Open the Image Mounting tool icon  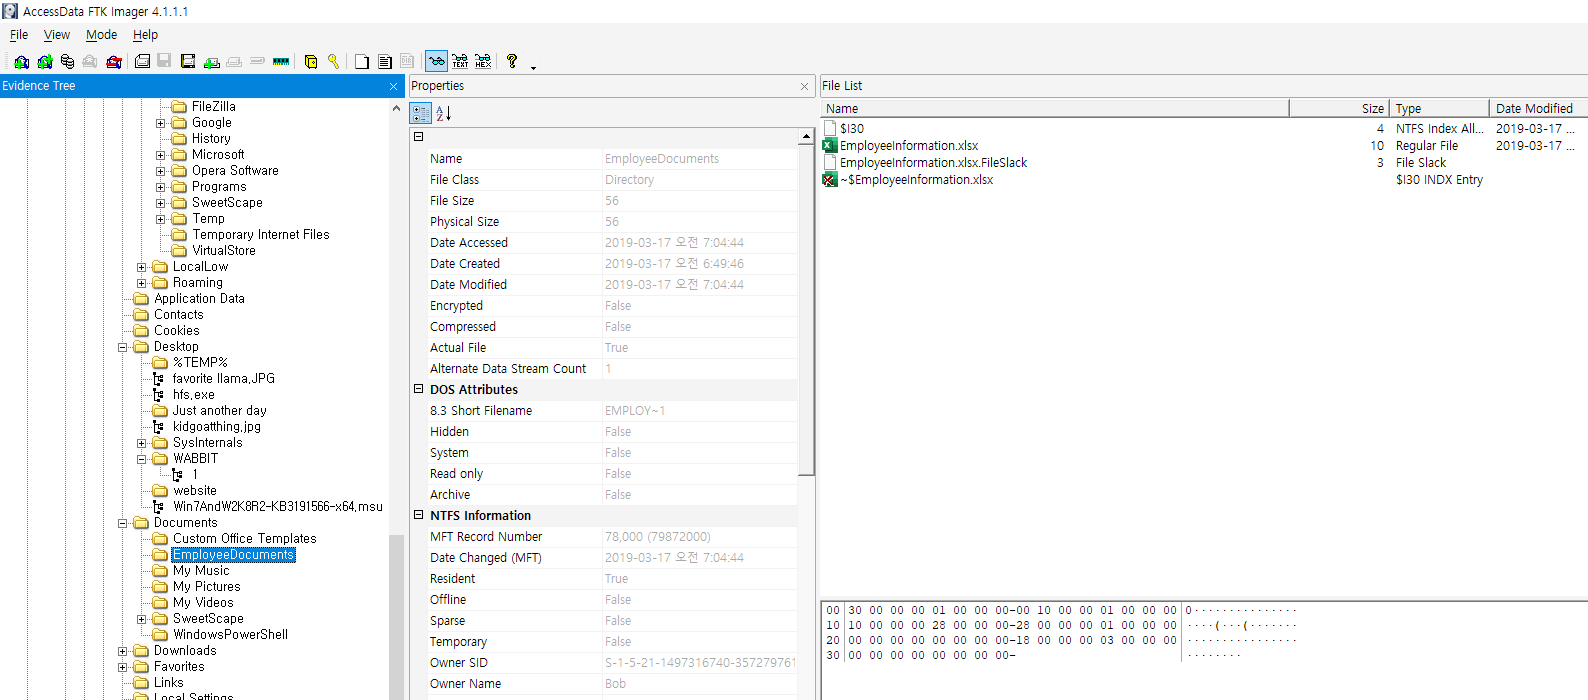[x=67, y=61]
